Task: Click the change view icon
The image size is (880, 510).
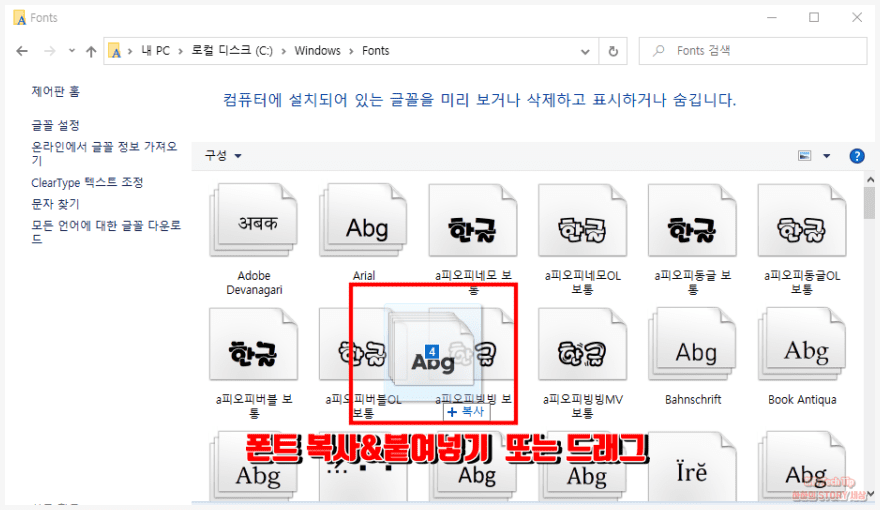Action: 805,155
